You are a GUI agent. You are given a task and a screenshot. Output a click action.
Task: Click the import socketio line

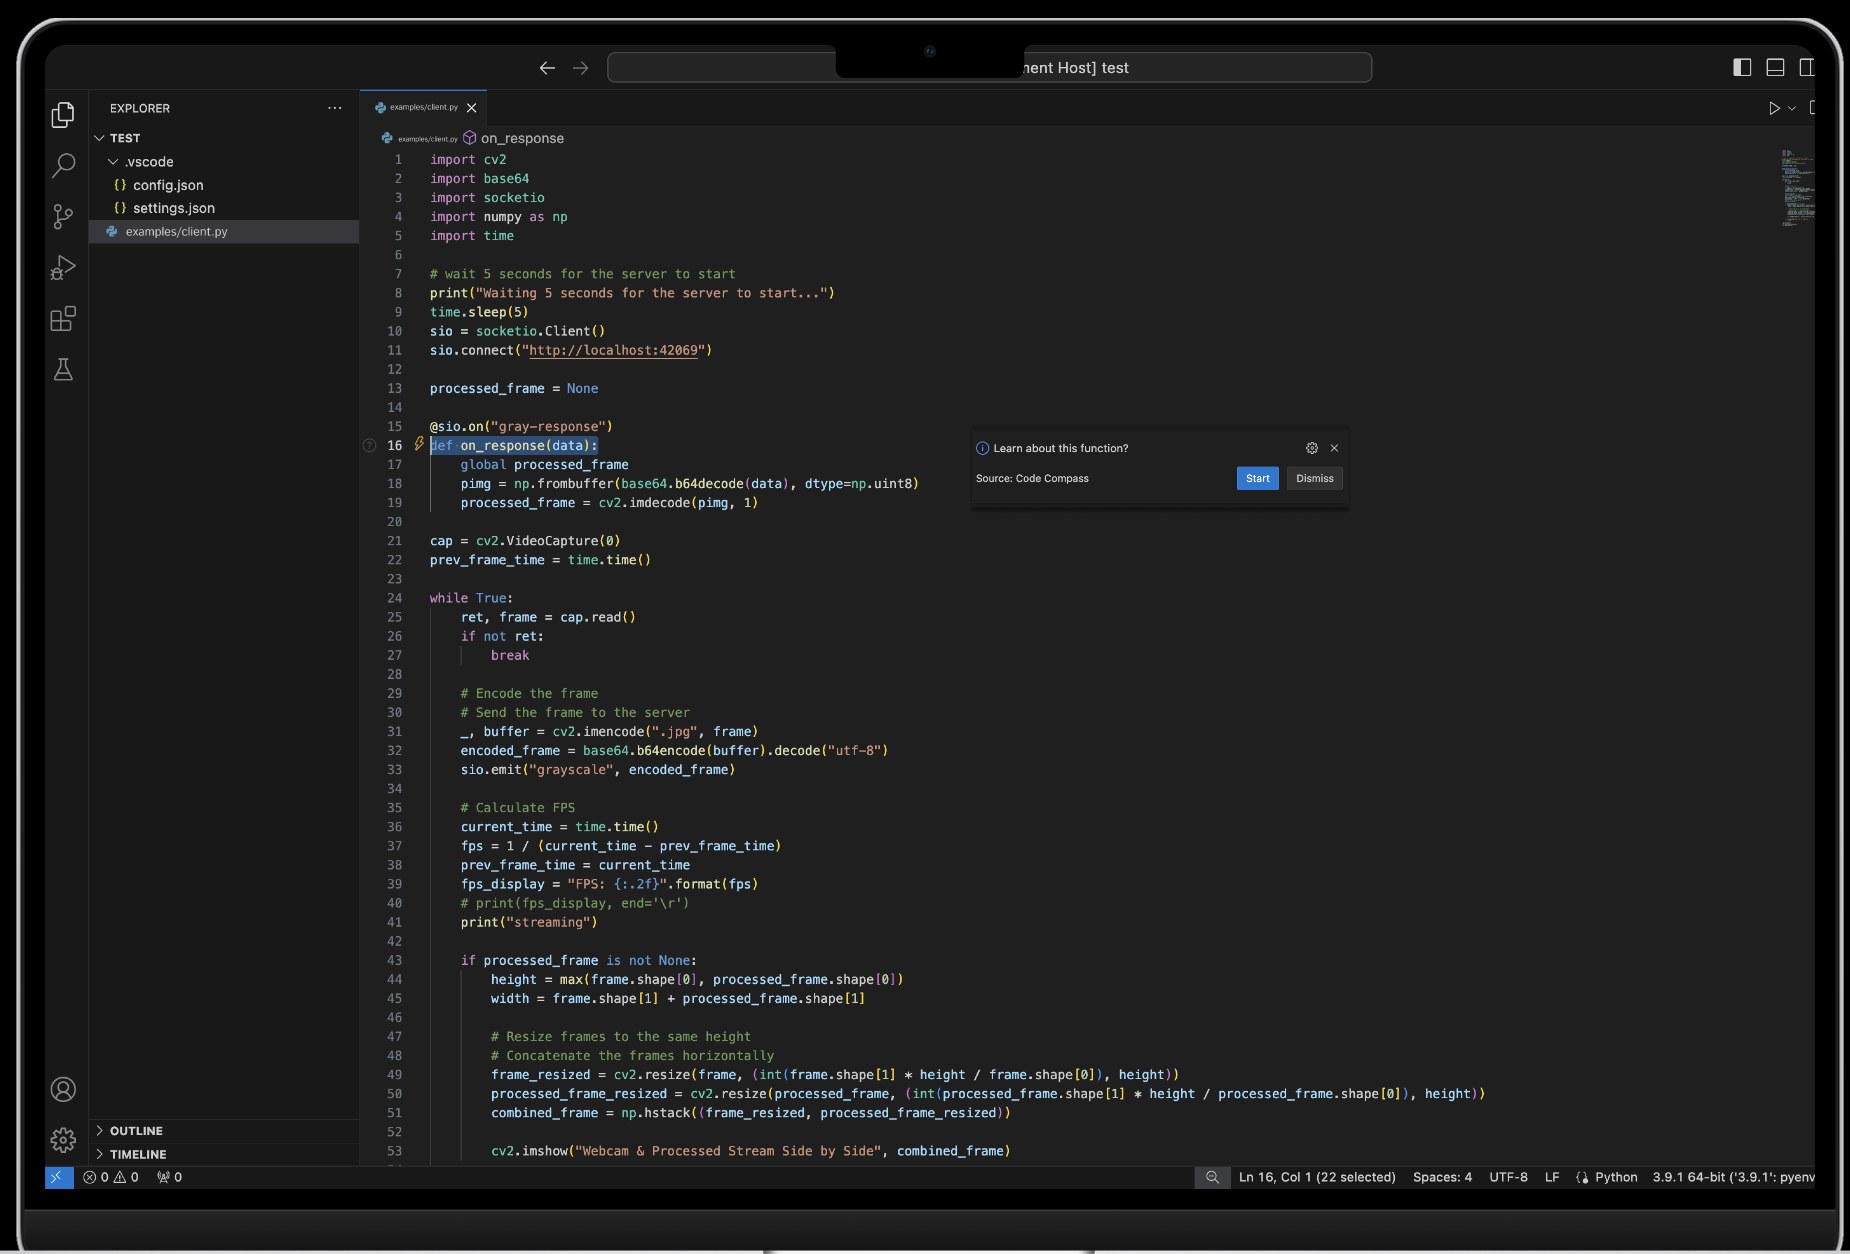pyautogui.click(x=487, y=198)
